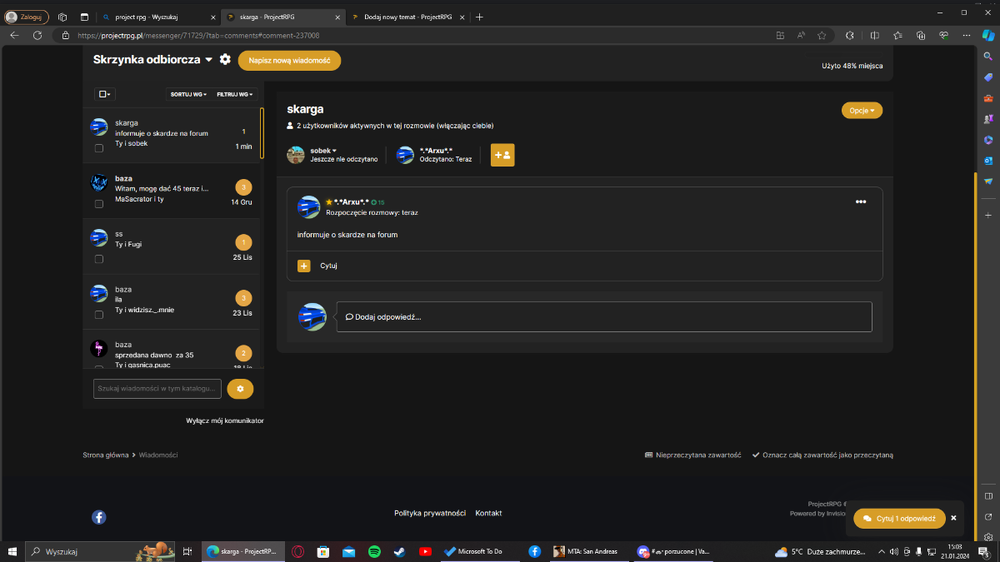This screenshot has height=562, width=1000.
Task: Expand the Skrzynka odbiorcza folder dropdown
Action: tap(209, 59)
